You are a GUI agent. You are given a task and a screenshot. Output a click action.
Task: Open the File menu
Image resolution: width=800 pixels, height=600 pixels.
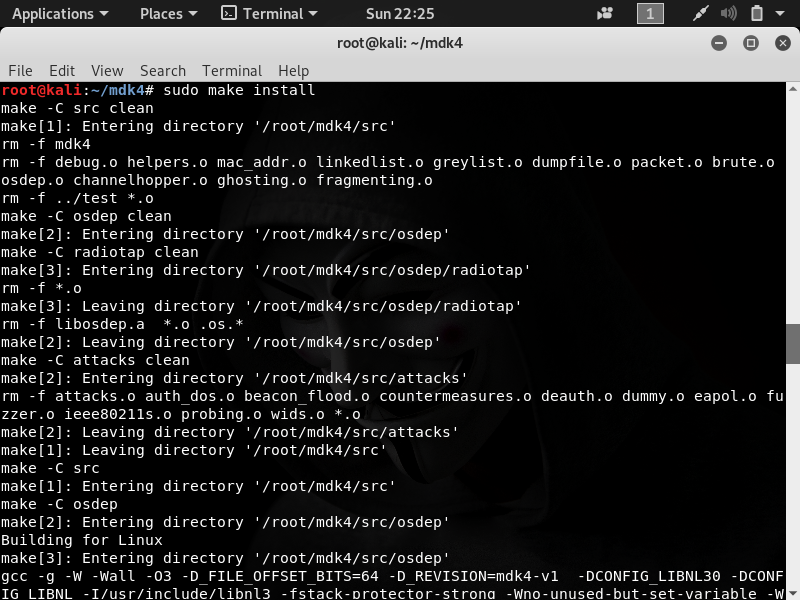20,70
